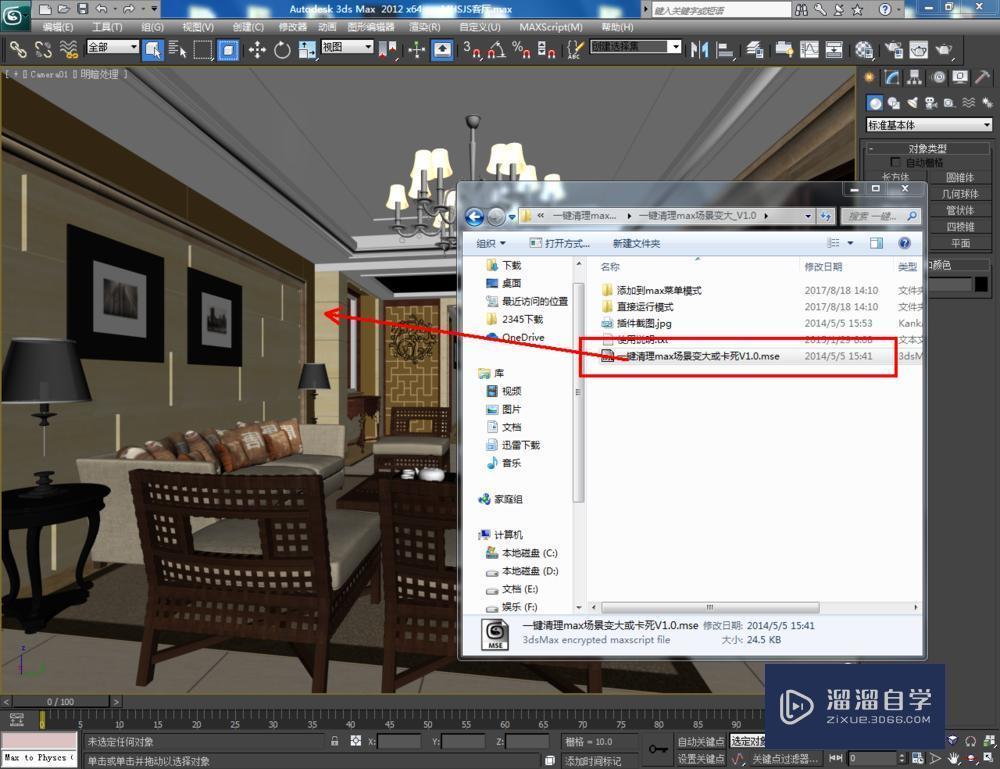The image size is (1000, 769).
Task: Select the Link tool in toolbar
Action: [17, 49]
